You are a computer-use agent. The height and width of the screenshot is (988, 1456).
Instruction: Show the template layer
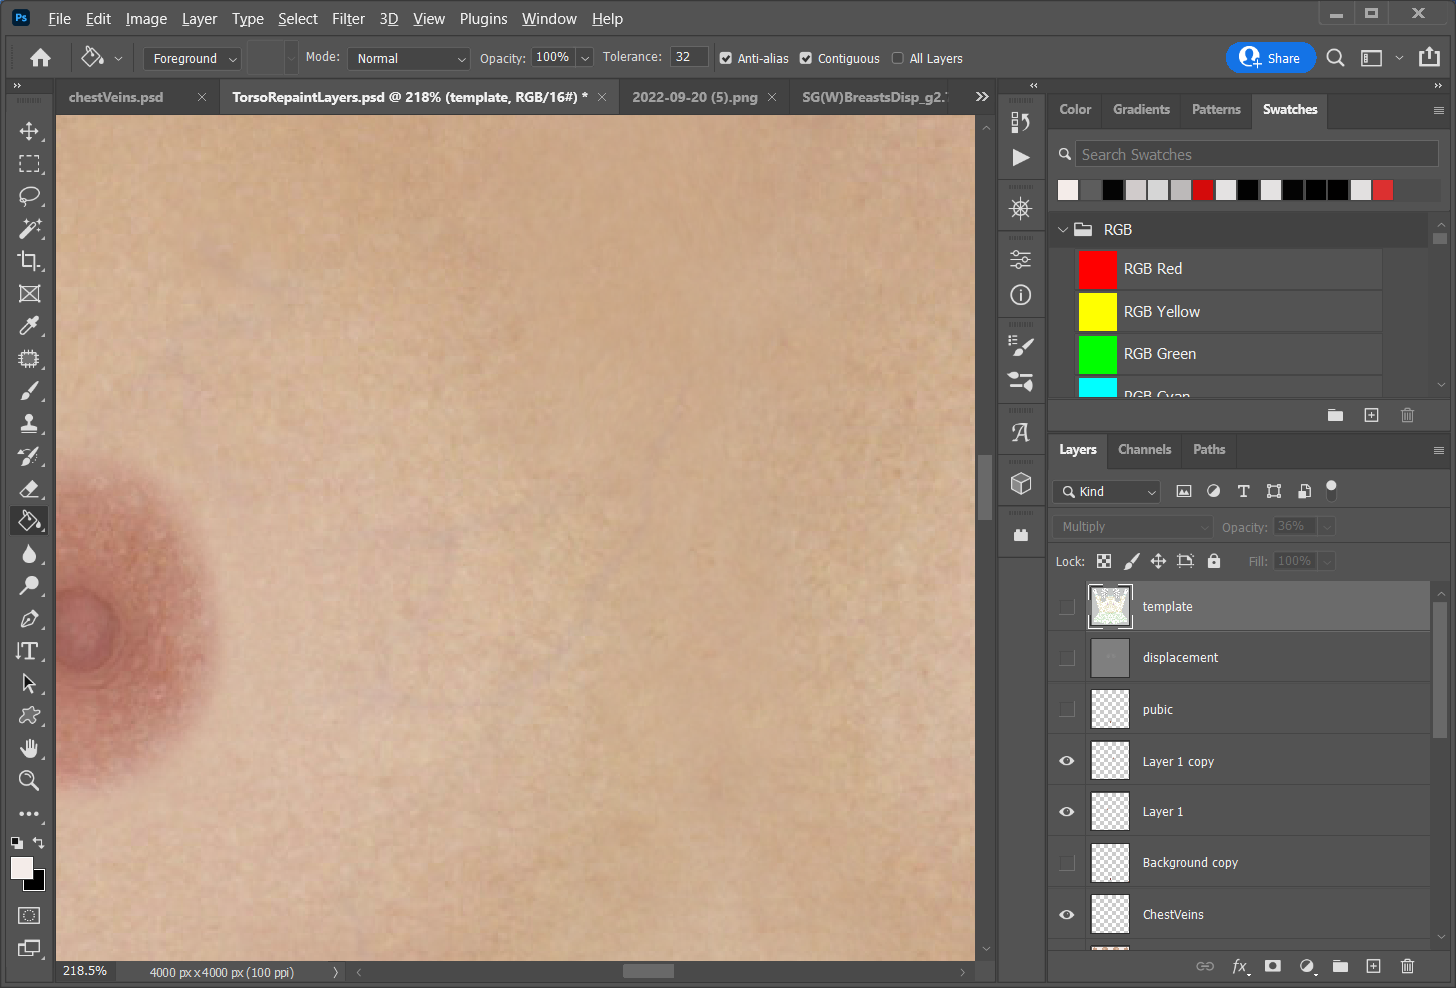[1067, 607]
